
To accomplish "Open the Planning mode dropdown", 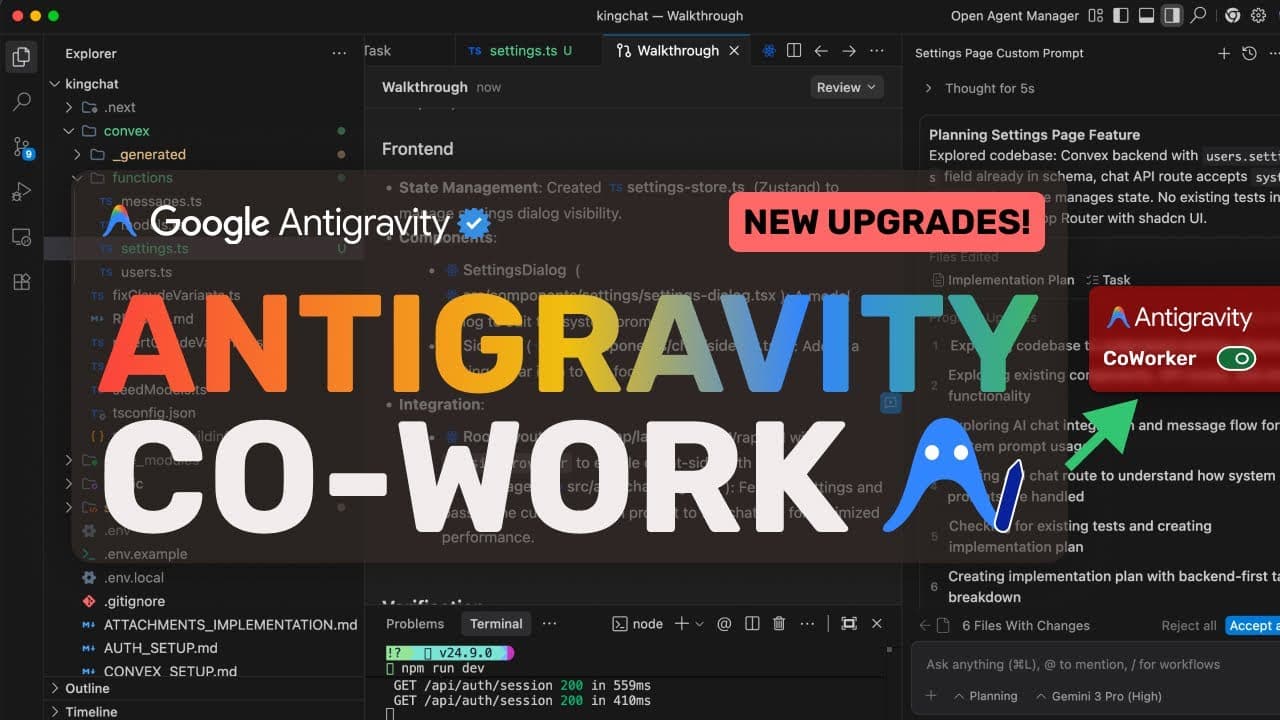I will [x=986, y=696].
